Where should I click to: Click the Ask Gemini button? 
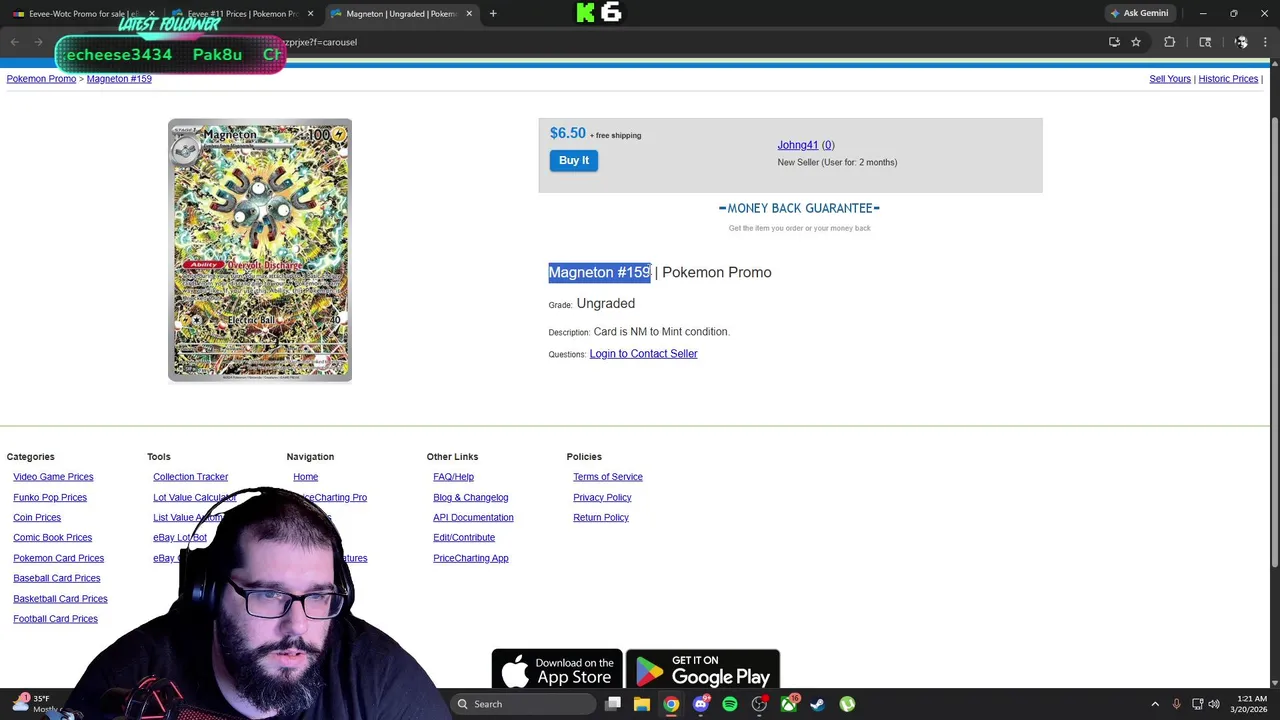tap(1139, 13)
